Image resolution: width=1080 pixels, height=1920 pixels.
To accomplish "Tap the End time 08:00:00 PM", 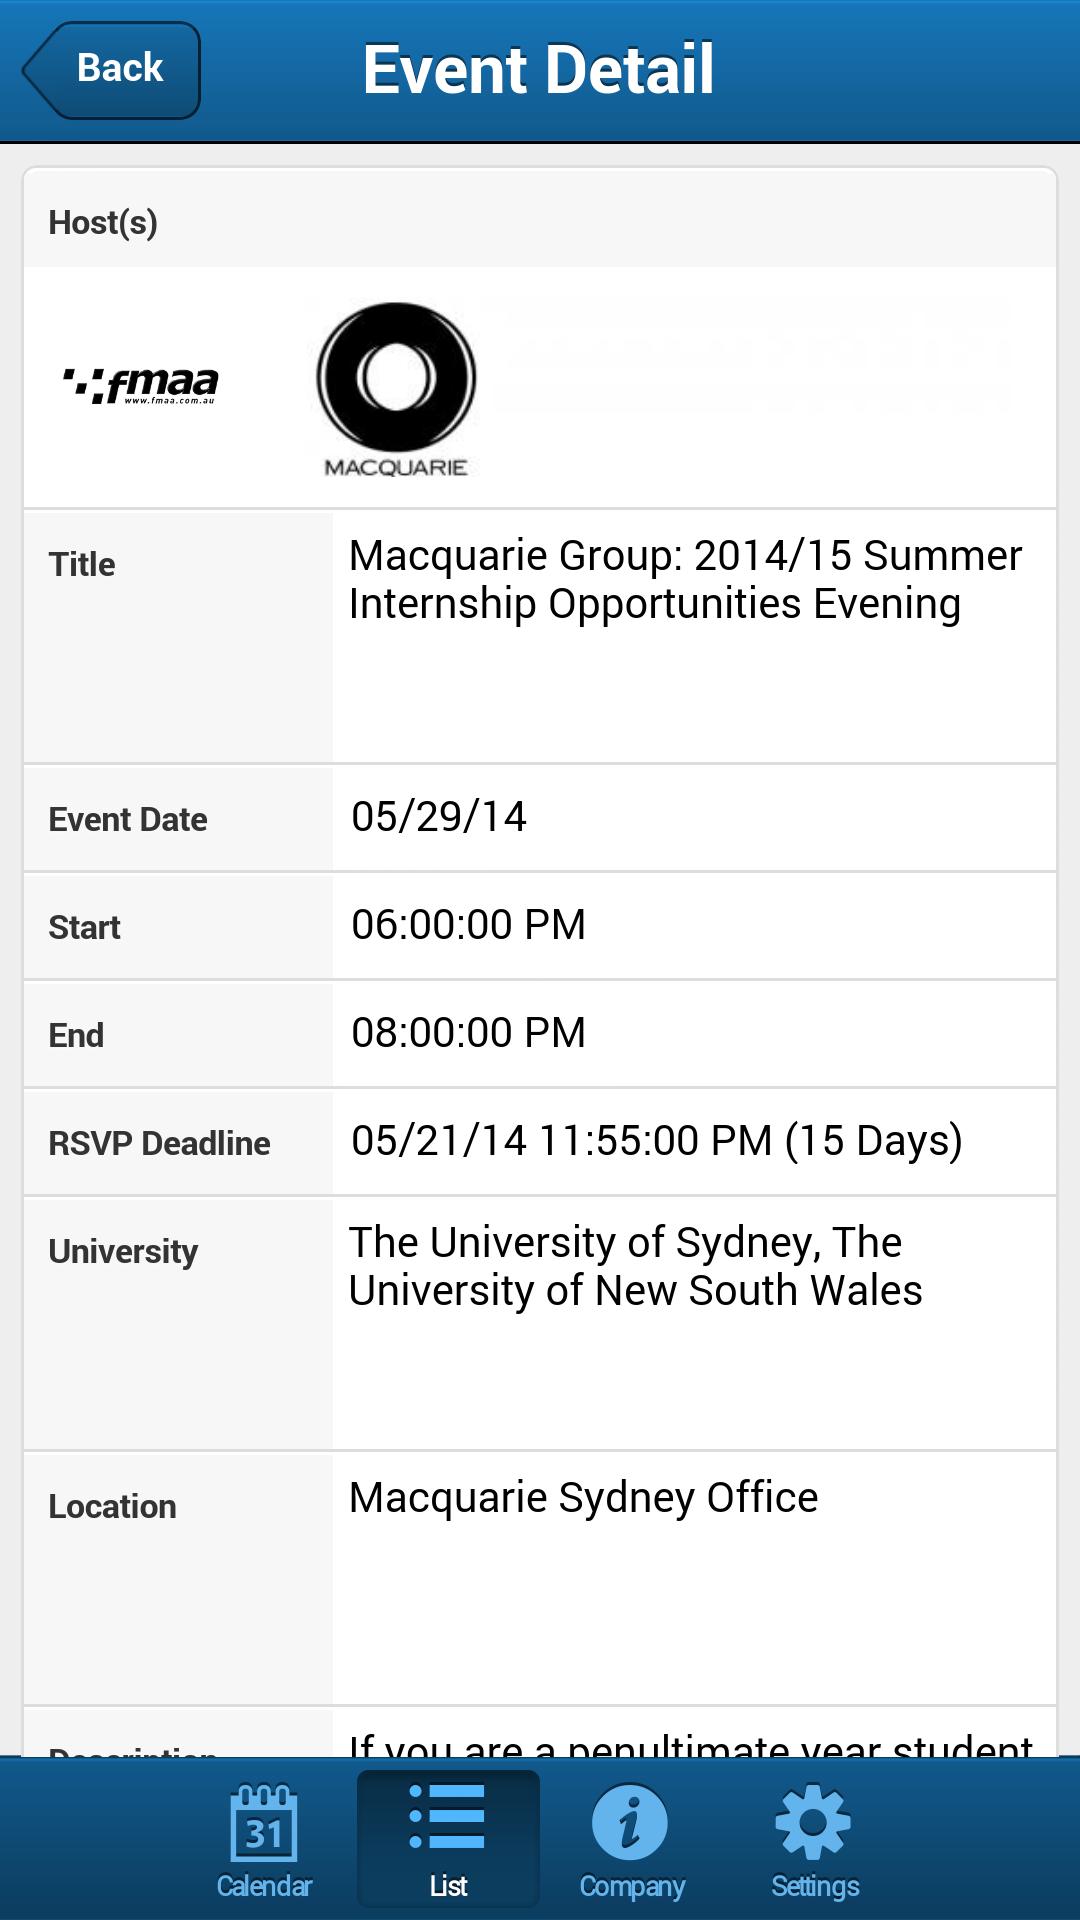I will pyautogui.click(x=468, y=1033).
